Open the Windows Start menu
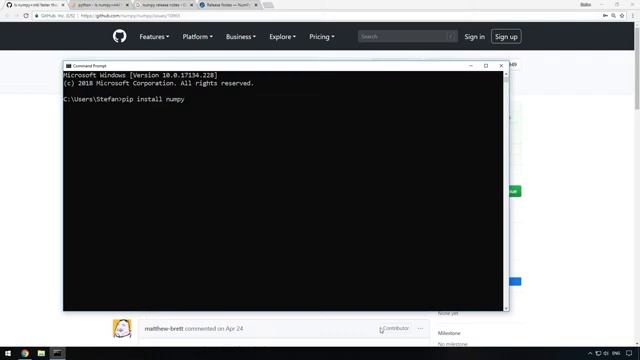Image resolution: width=640 pixels, height=360 pixels. pyautogui.click(x=8, y=353)
